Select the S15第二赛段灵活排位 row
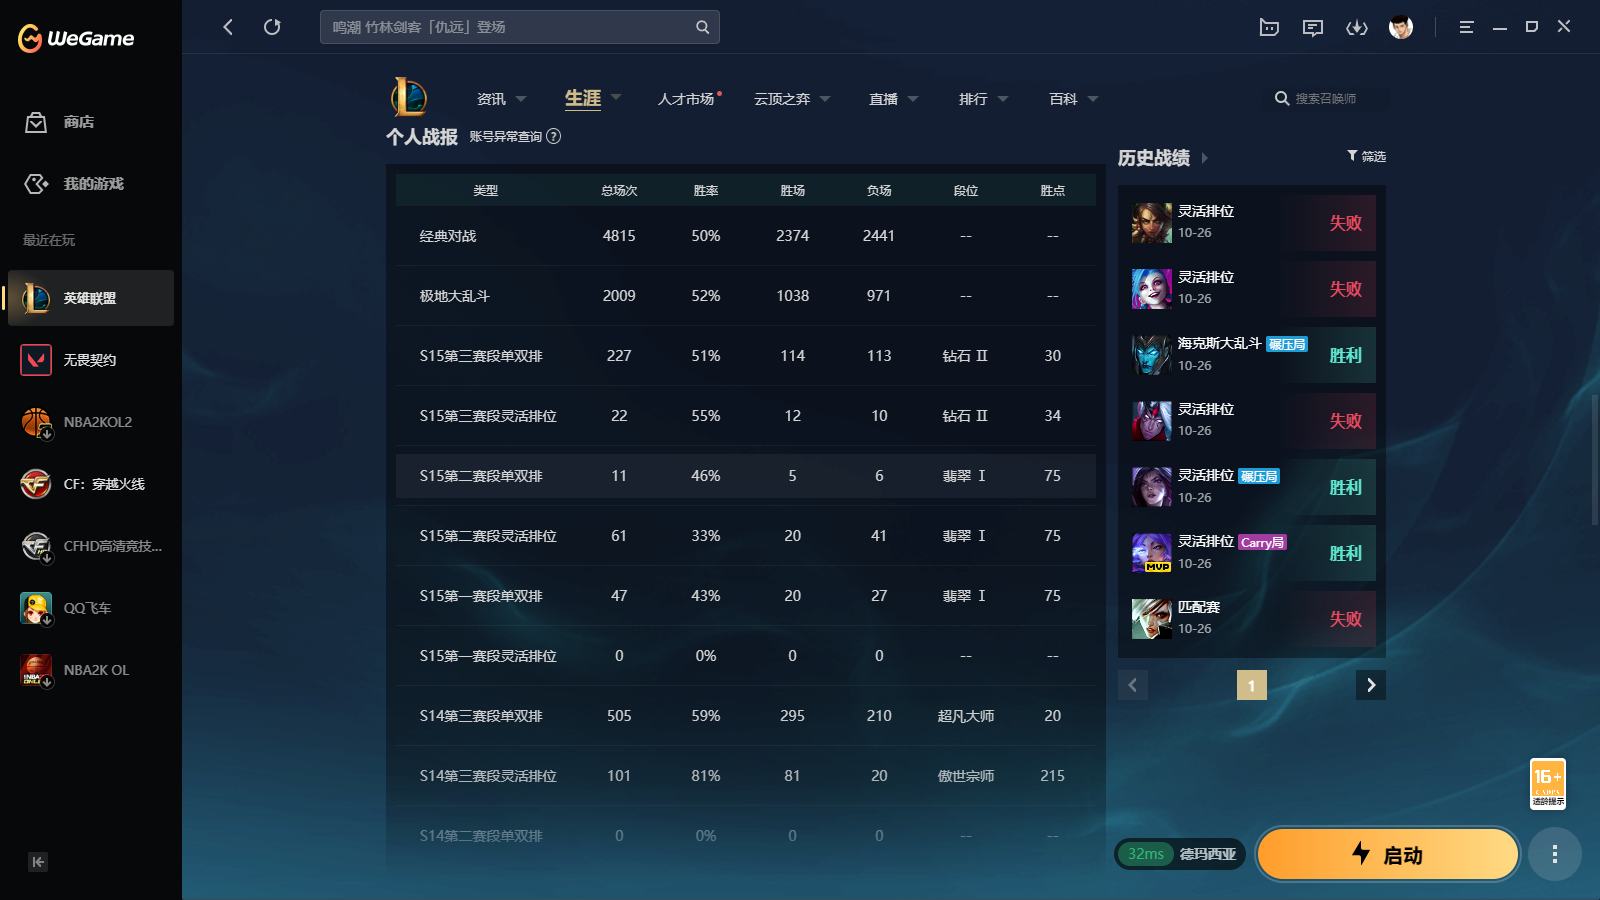Viewport: 1600px width, 900px height. point(746,536)
